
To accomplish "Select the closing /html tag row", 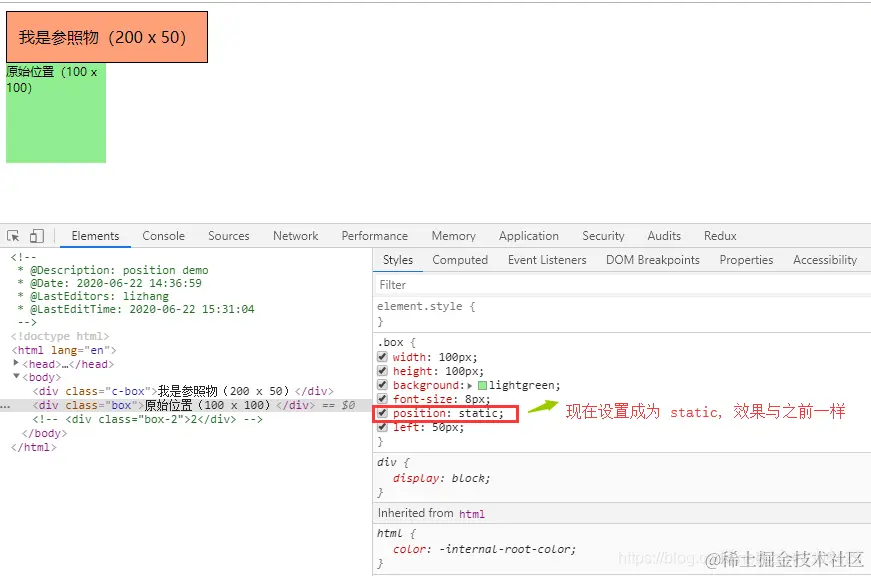I will 33,447.
